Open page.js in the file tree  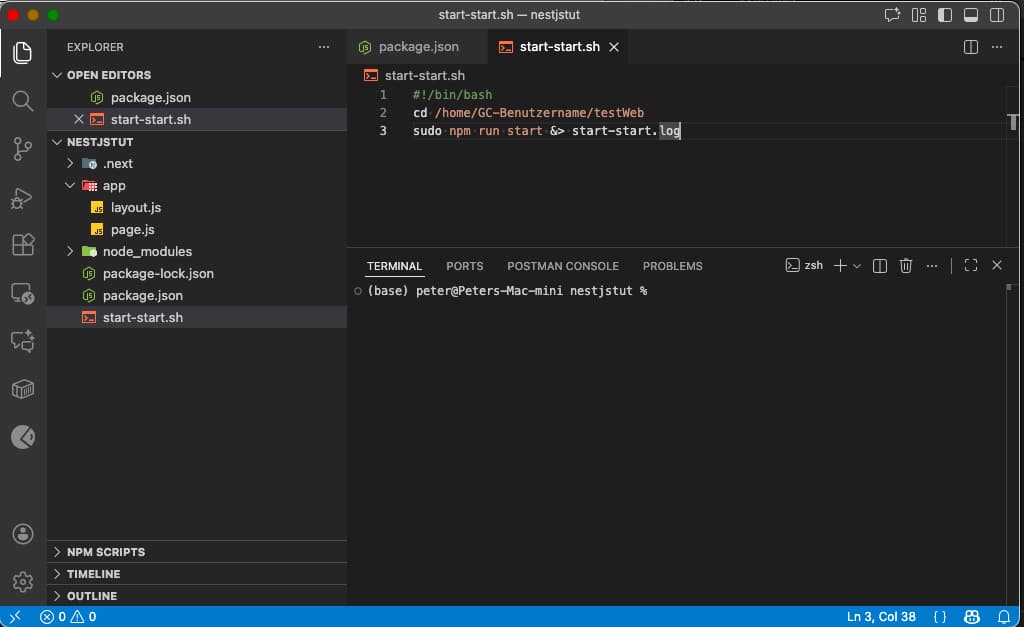pyautogui.click(x=132, y=230)
